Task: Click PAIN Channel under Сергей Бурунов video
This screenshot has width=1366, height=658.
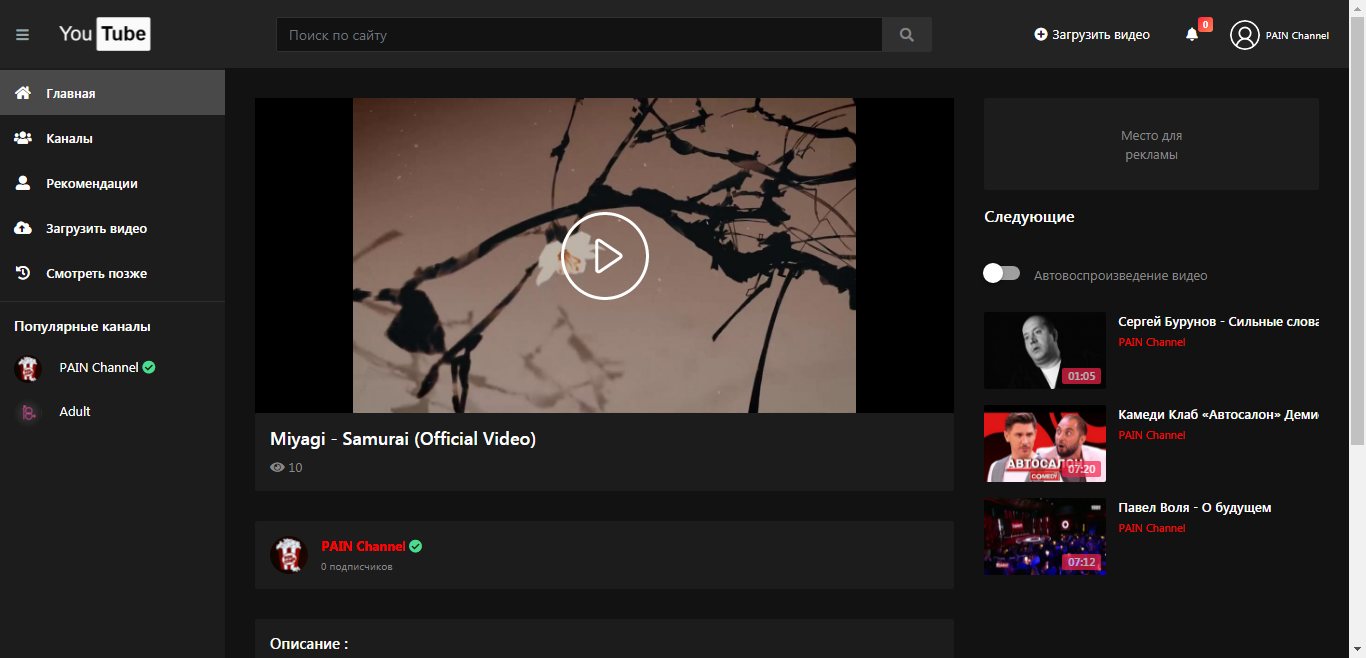Action: point(1152,342)
